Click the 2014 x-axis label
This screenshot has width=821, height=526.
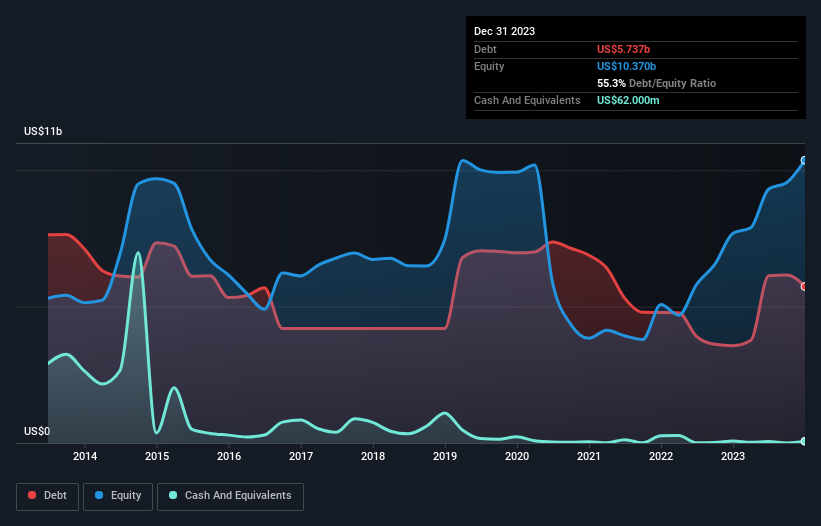(85, 456)
